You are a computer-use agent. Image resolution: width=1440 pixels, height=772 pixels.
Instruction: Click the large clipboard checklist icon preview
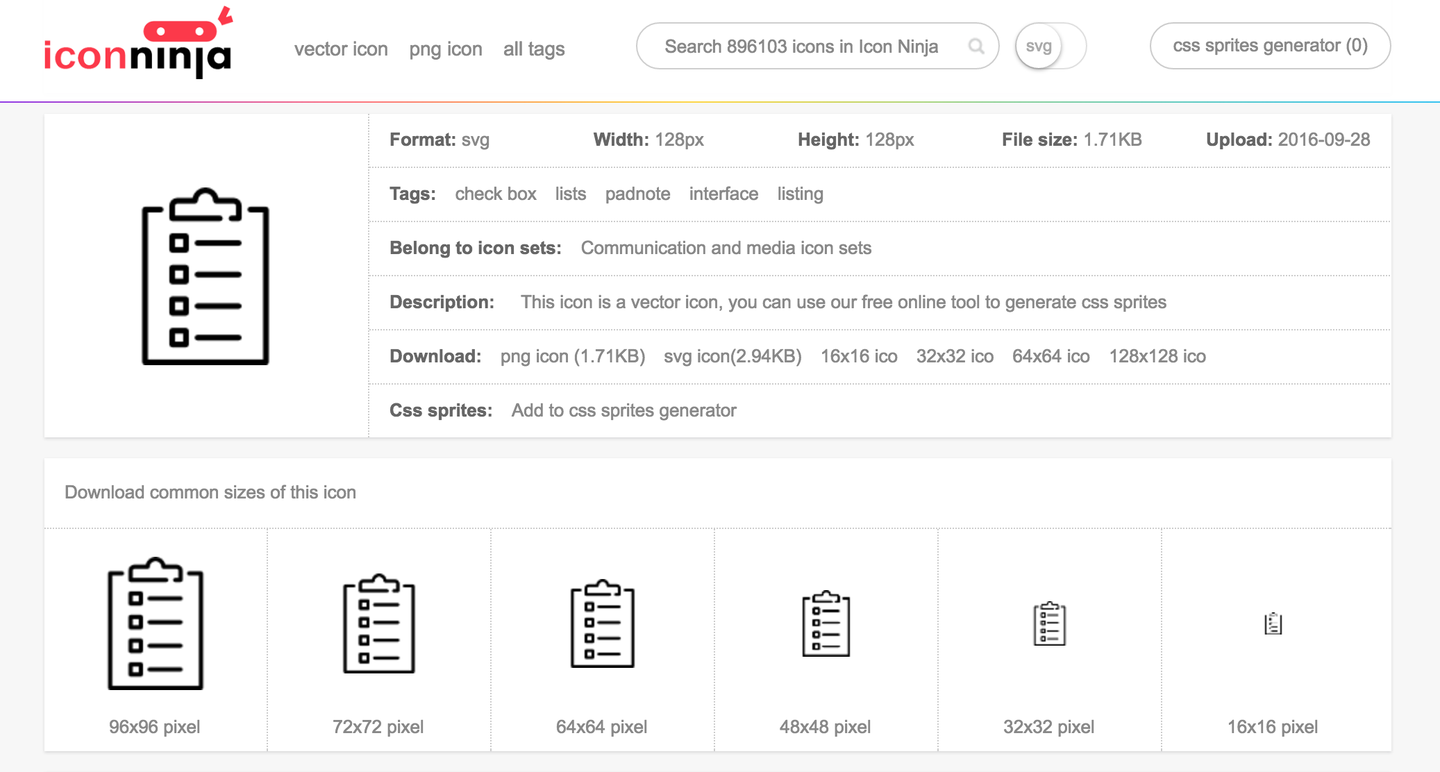coord(206,276)
